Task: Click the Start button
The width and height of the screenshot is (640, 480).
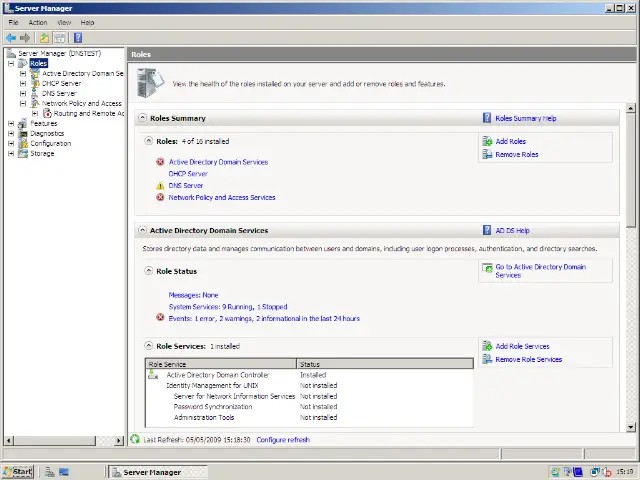Action: (x=18, y=472)
